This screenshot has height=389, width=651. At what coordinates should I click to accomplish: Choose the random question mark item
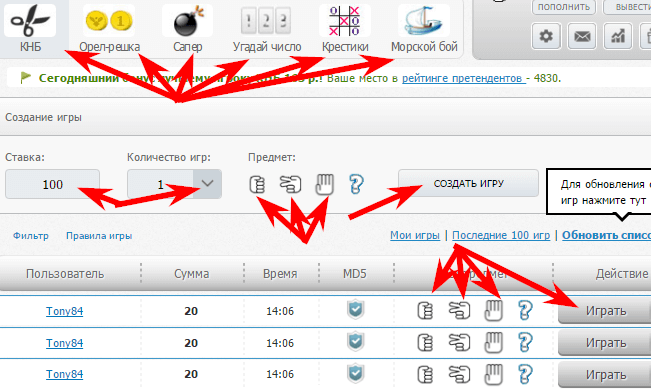(x=356, y=184)
